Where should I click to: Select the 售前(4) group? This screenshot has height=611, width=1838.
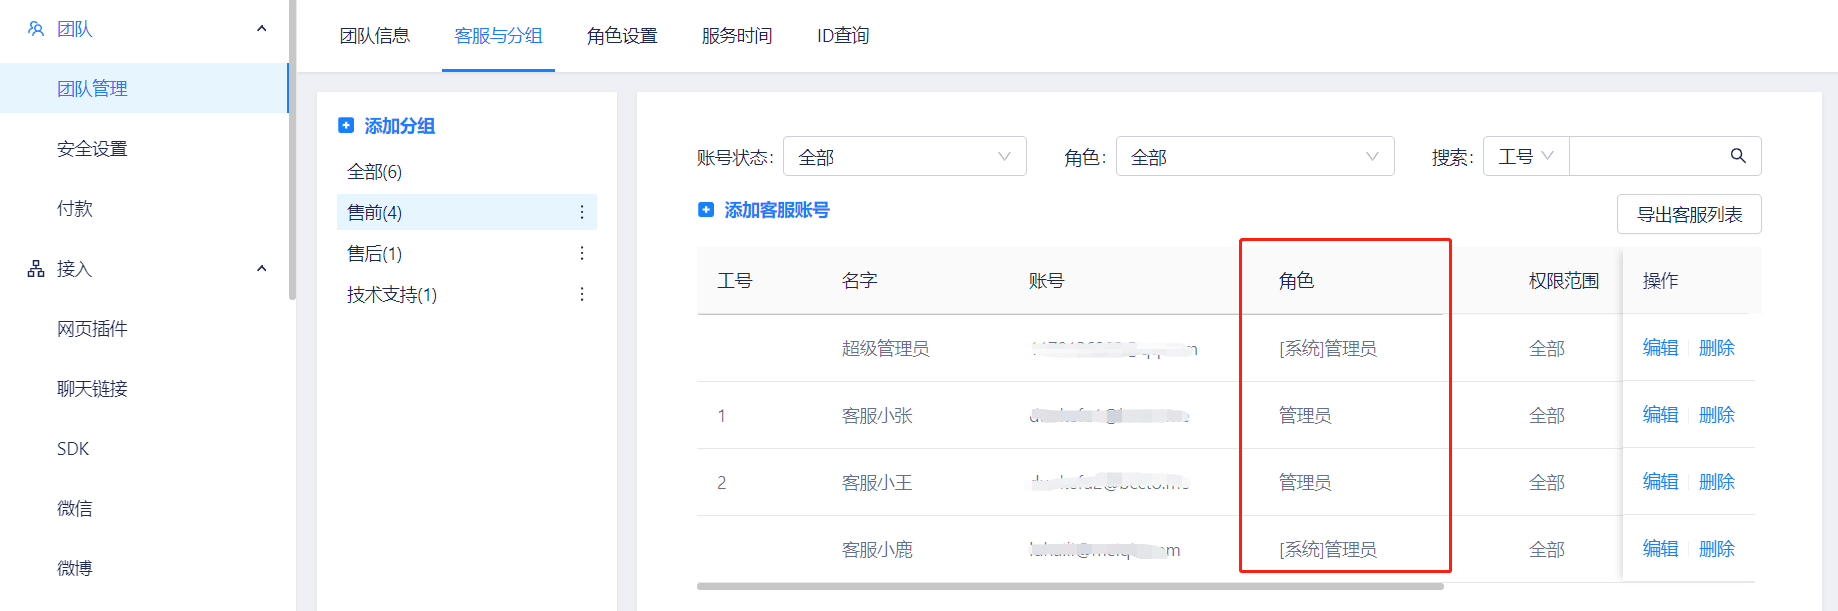(467, 212)
